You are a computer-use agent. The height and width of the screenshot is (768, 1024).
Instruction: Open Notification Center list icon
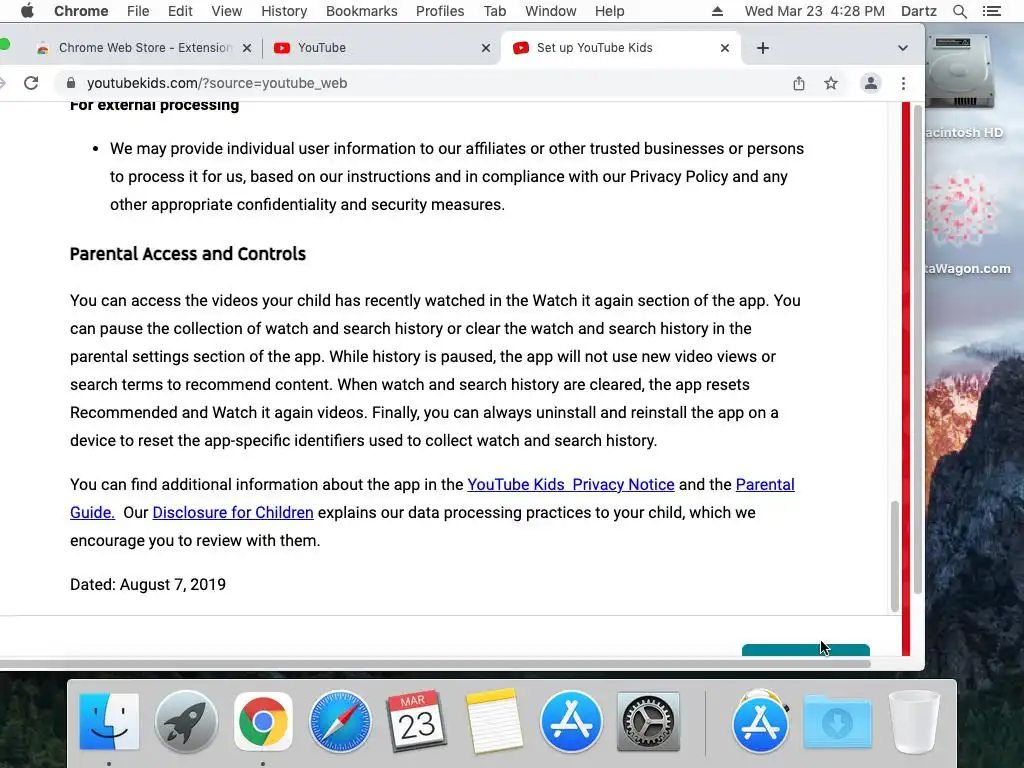tap(992, 11)
